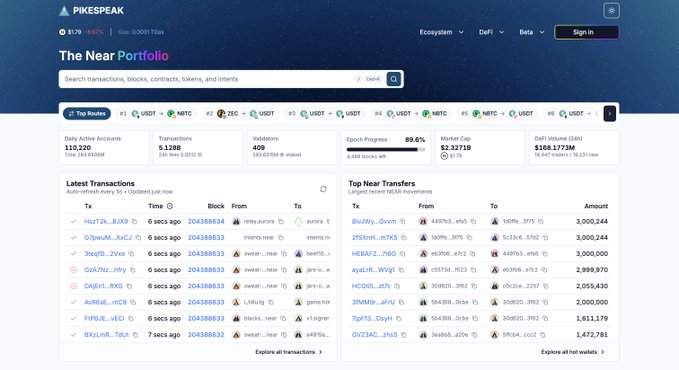Advance the routes carousel with arrow
Image resolution: width=679 pixels, height=370 pixels.
[x=610, y=114]
